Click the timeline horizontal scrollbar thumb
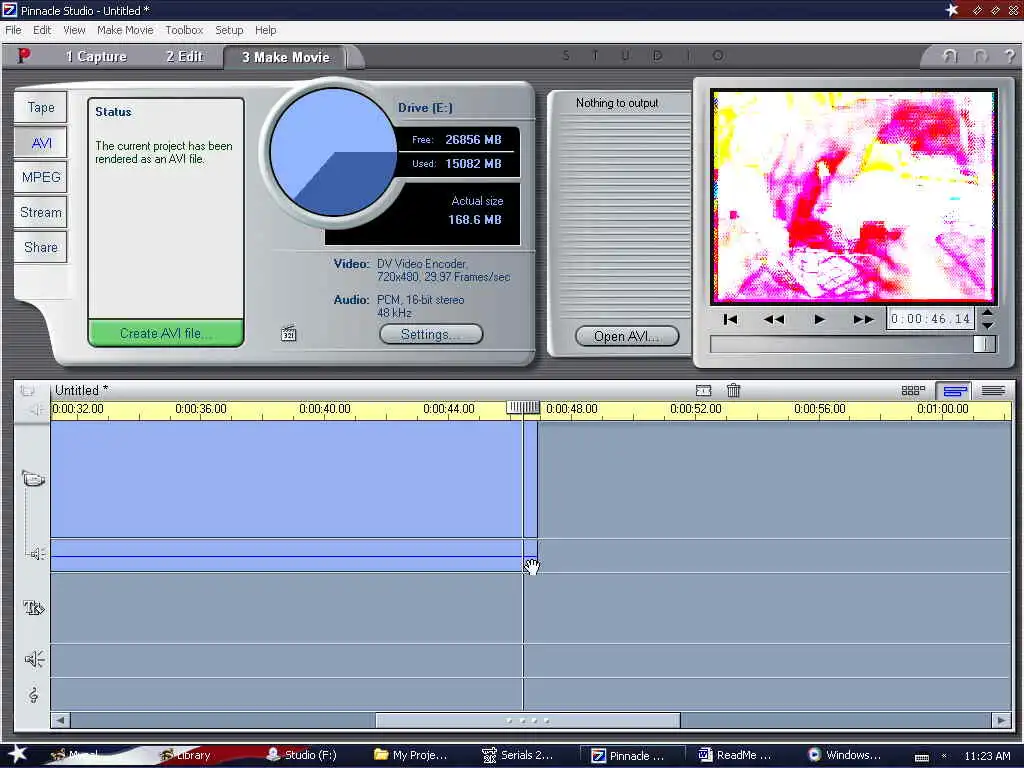1024x768 pixels. click(x=528, y=720)
